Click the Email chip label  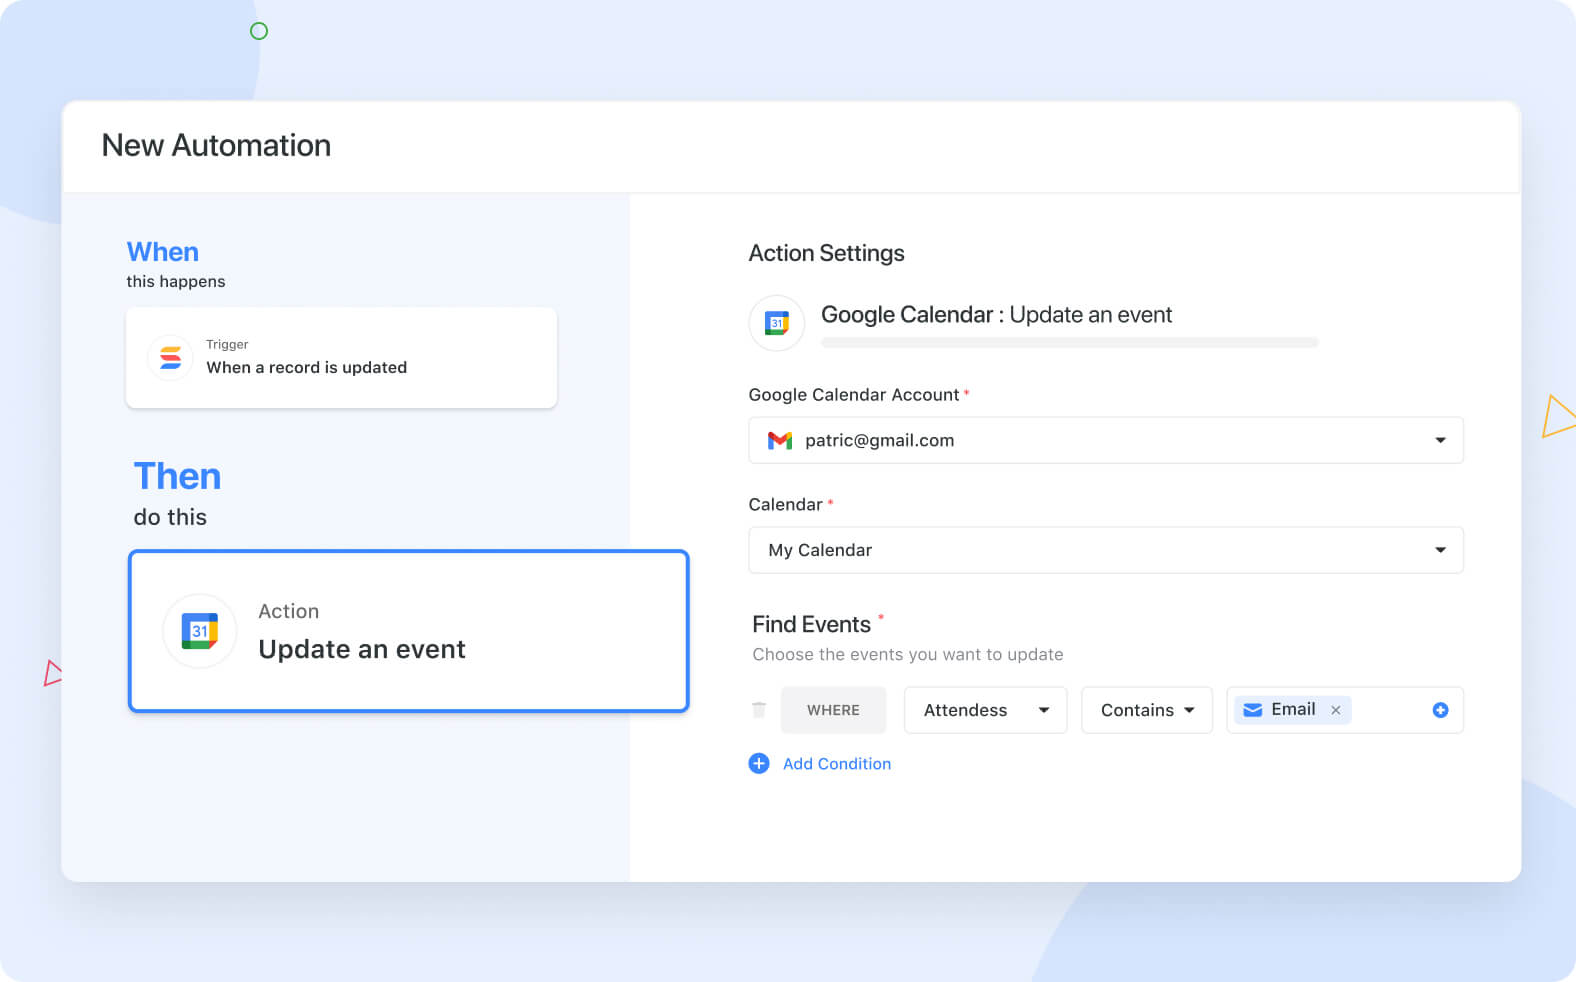[x=1293, y=710]
